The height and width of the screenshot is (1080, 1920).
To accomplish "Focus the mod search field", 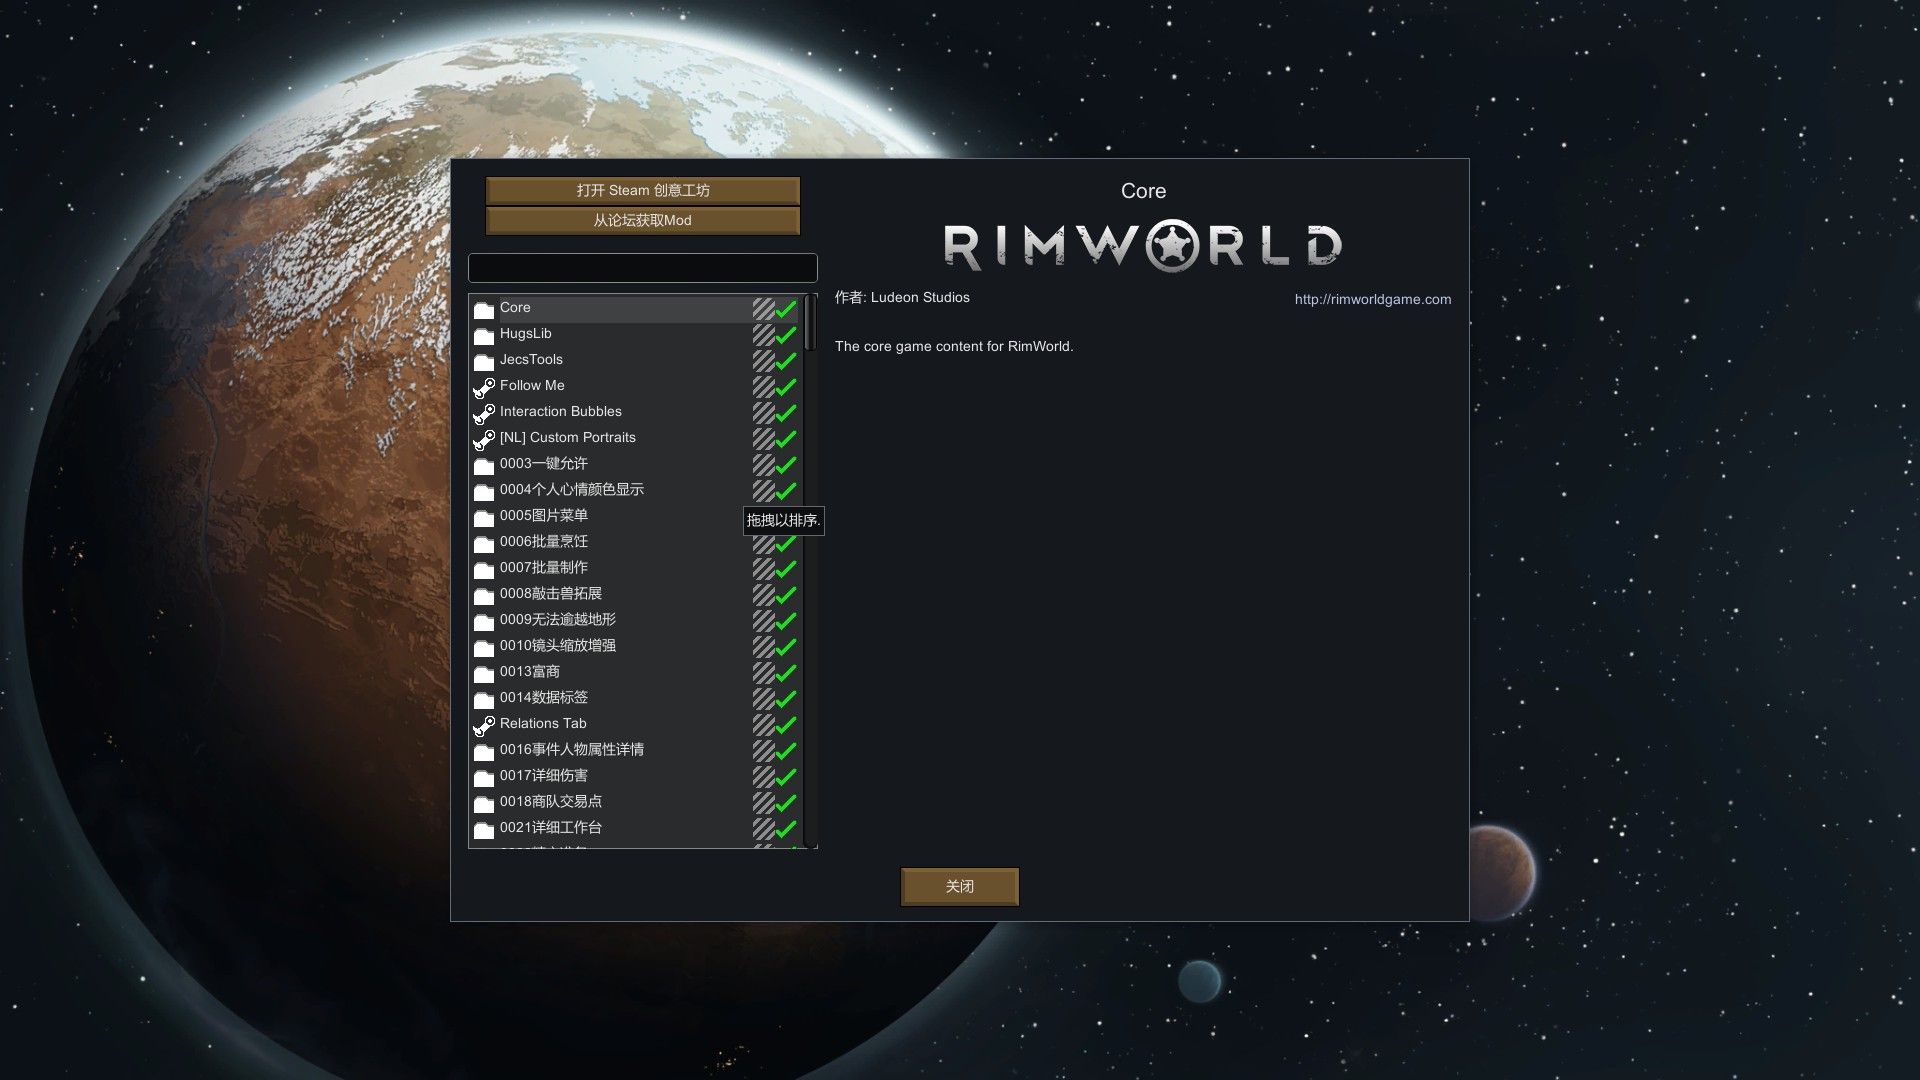I will (643, 268).
